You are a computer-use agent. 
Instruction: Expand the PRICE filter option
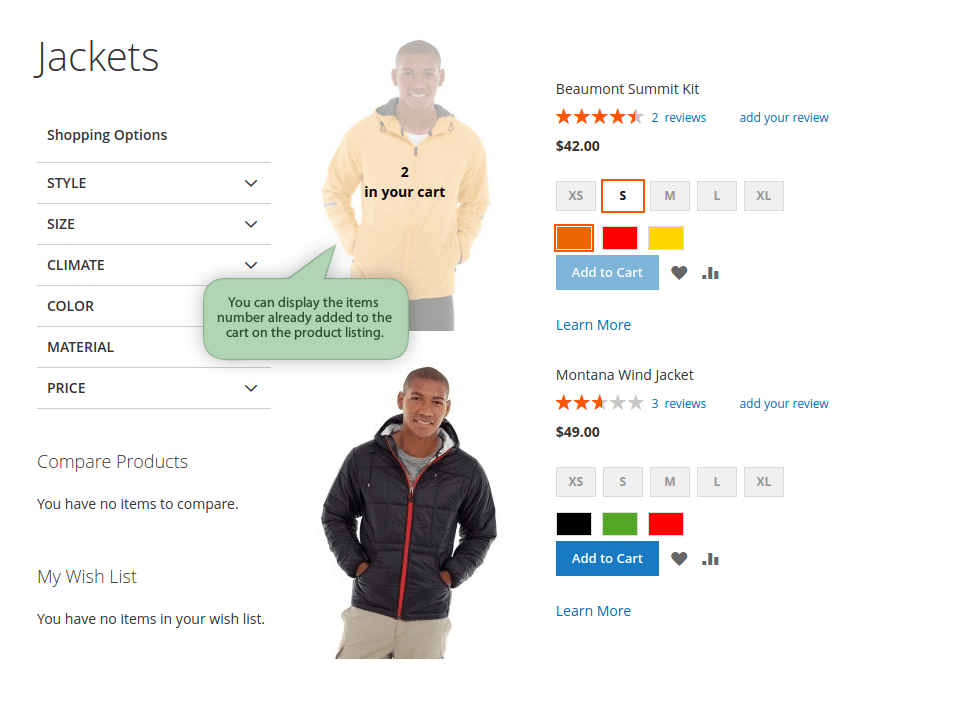click(x=153, y=388)
